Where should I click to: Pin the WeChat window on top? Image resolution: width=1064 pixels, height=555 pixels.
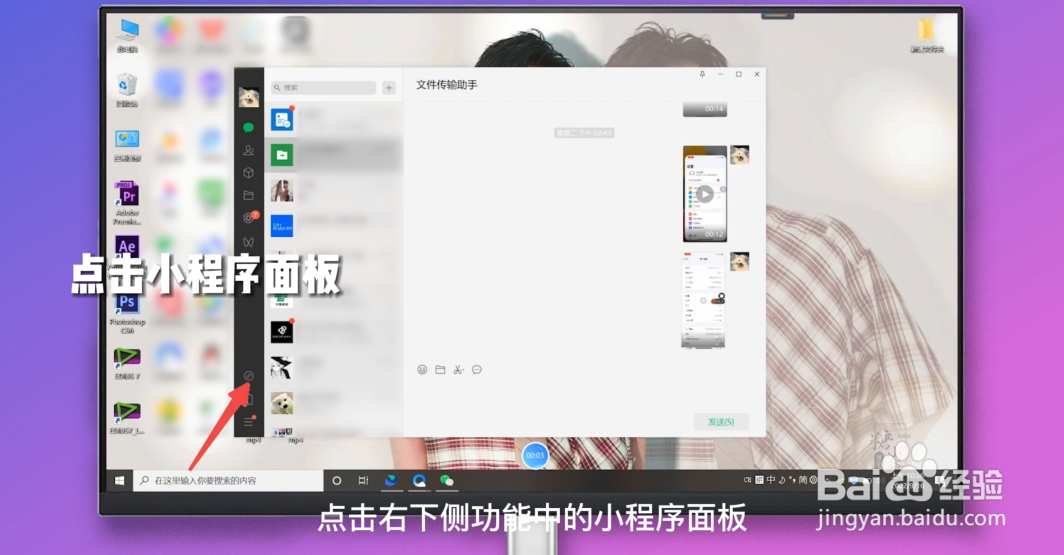coord(702,75)
